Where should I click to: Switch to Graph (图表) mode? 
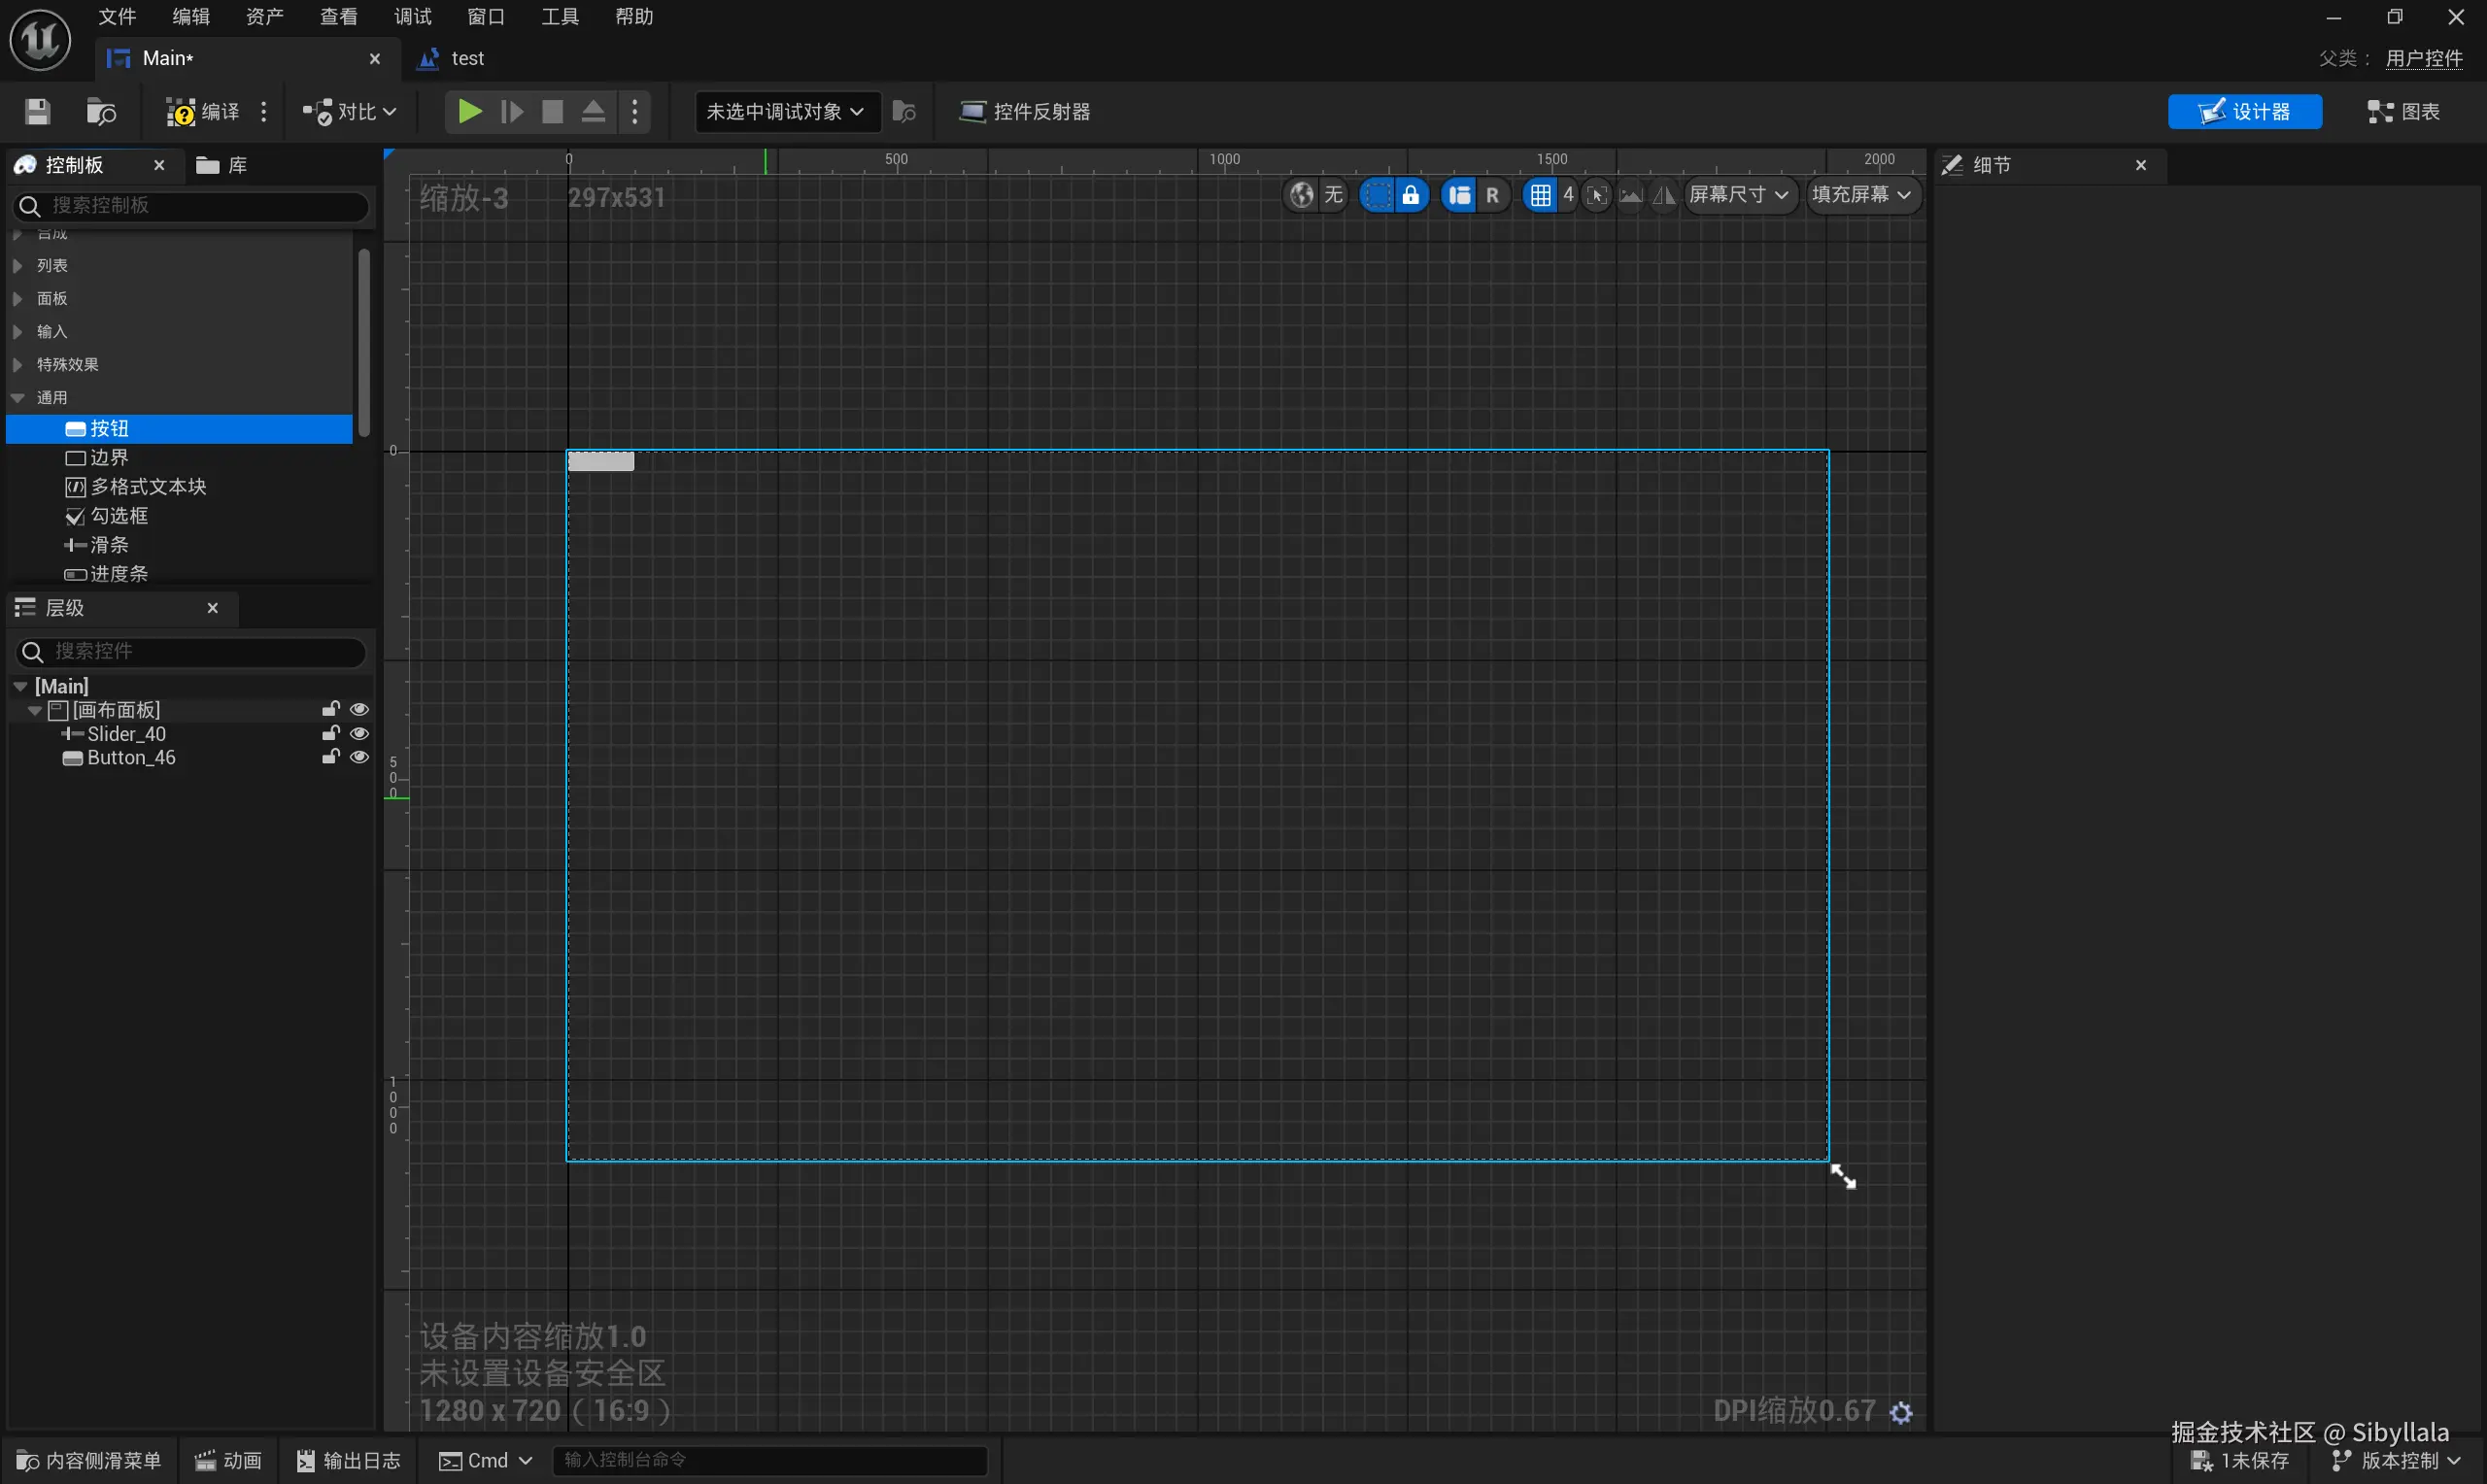click(x=2404, y=112)
